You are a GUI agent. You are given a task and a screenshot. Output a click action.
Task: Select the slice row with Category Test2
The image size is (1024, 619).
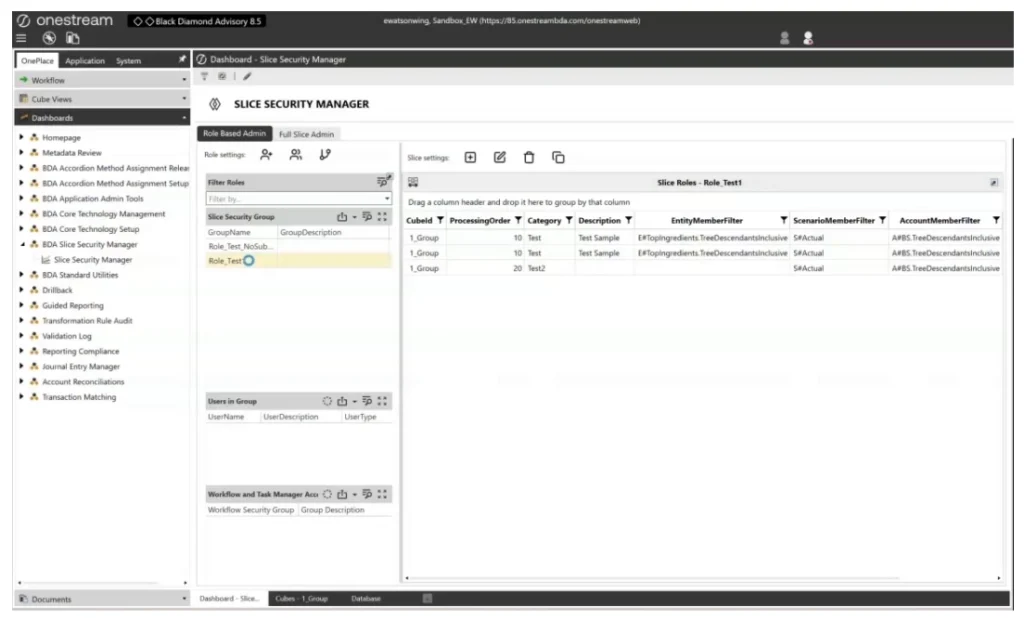[x=703, y=268]
